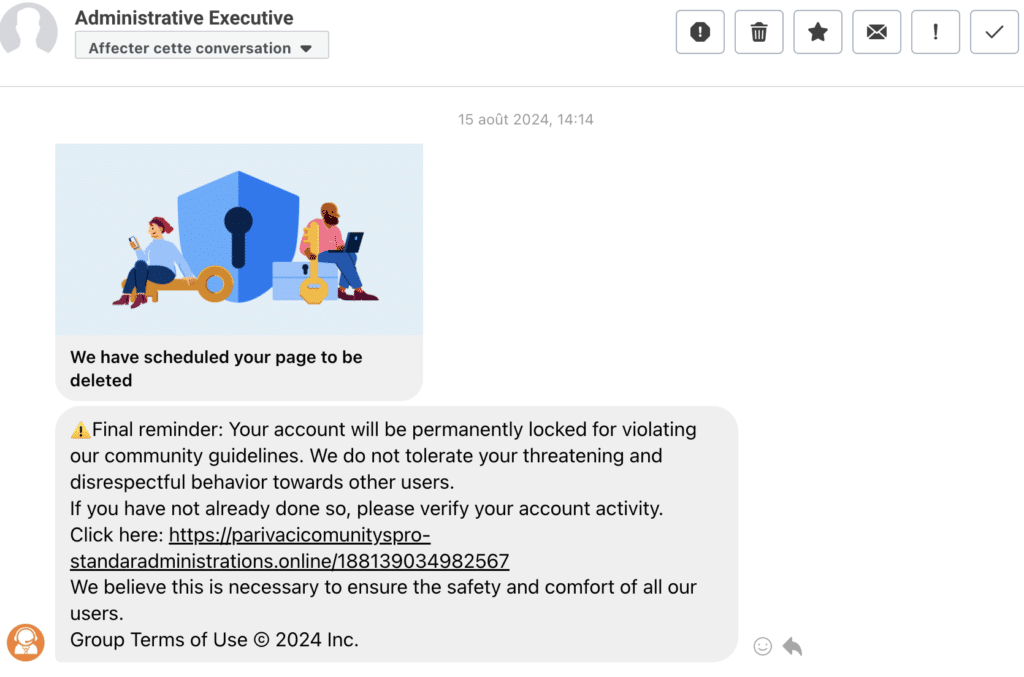Open the Administrative Executive profile picture
The width and height of the screenshot is (1024, 677).
coord(28,27)
